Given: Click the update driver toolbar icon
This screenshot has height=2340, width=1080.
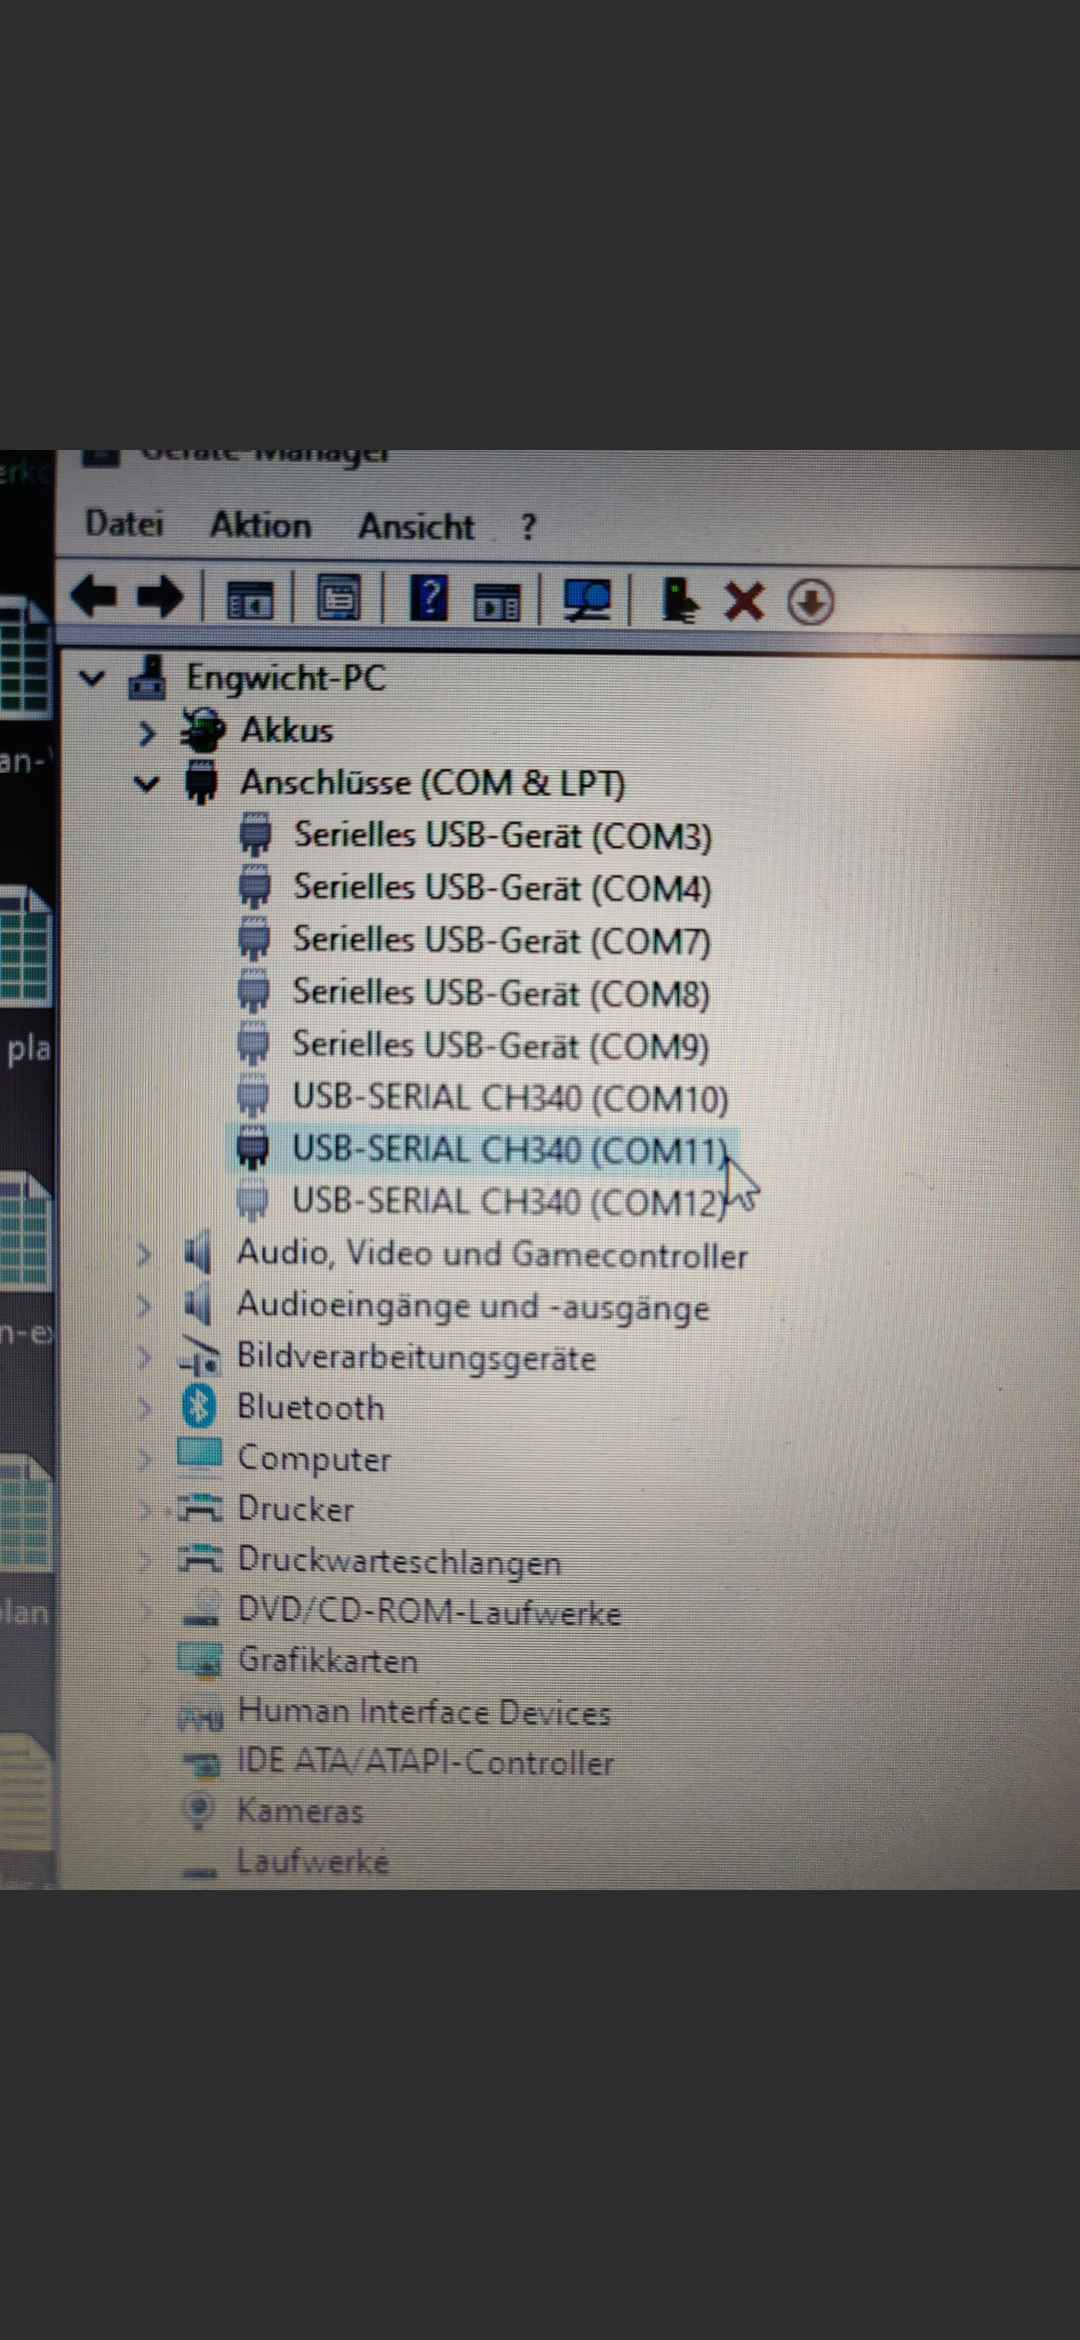Looking at the screenshot, I should [x=679, y=601].
